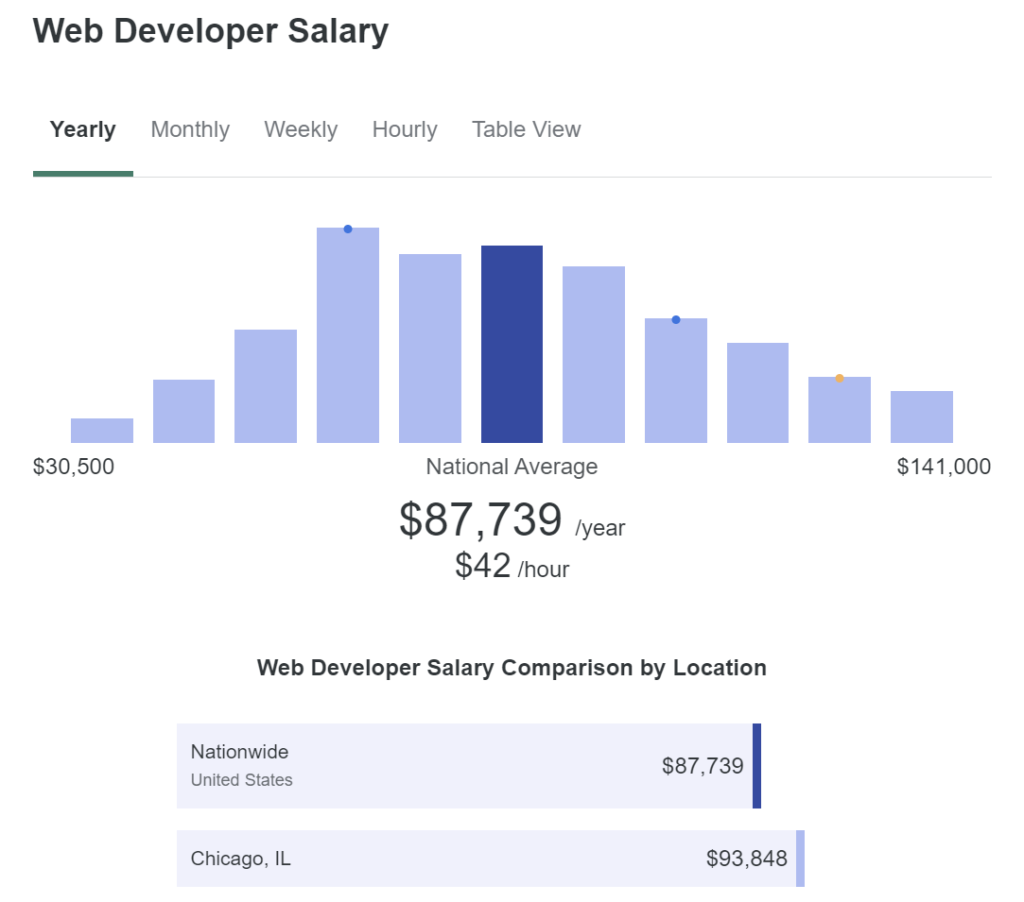1024x902 pixels.
Task: Click the last bar above $141,000
Action: tap(921, 417)
